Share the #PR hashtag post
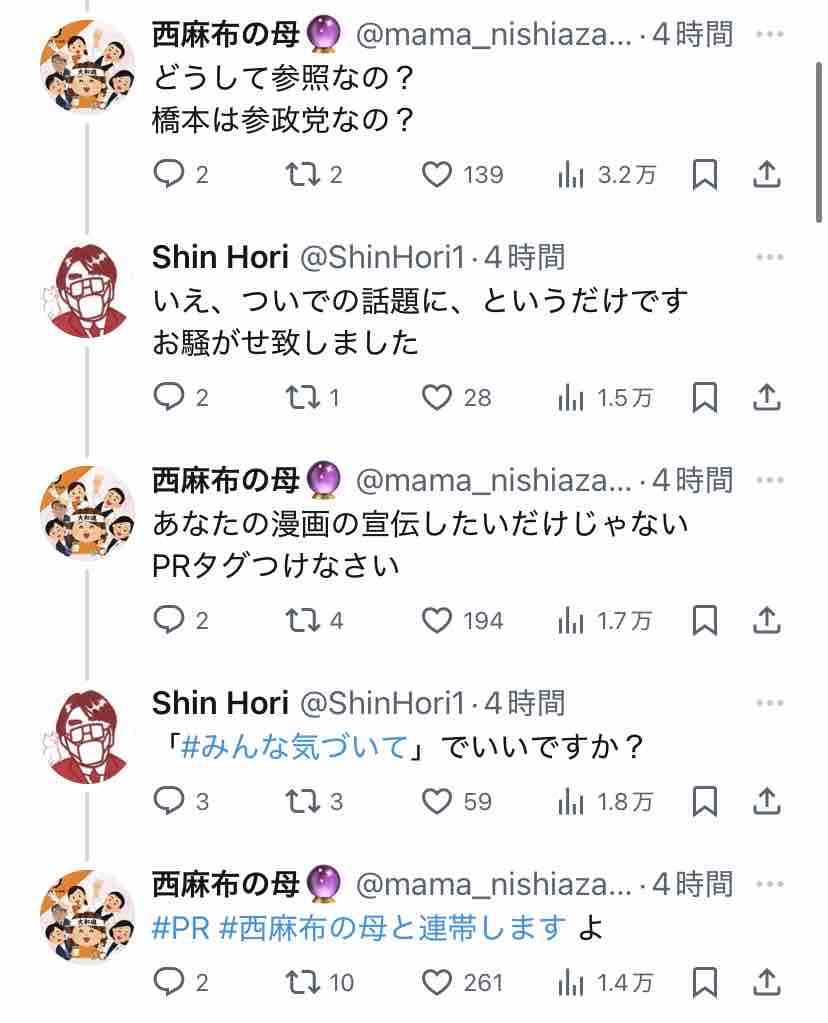The image size is (828, 1023). click(x=767, y=982)
